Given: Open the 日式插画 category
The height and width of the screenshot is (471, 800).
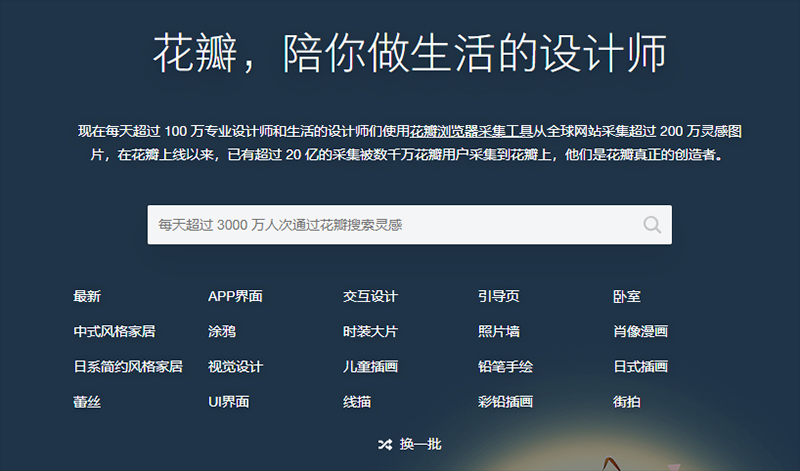Looking at the screenshot, I should tap(640, 366).
